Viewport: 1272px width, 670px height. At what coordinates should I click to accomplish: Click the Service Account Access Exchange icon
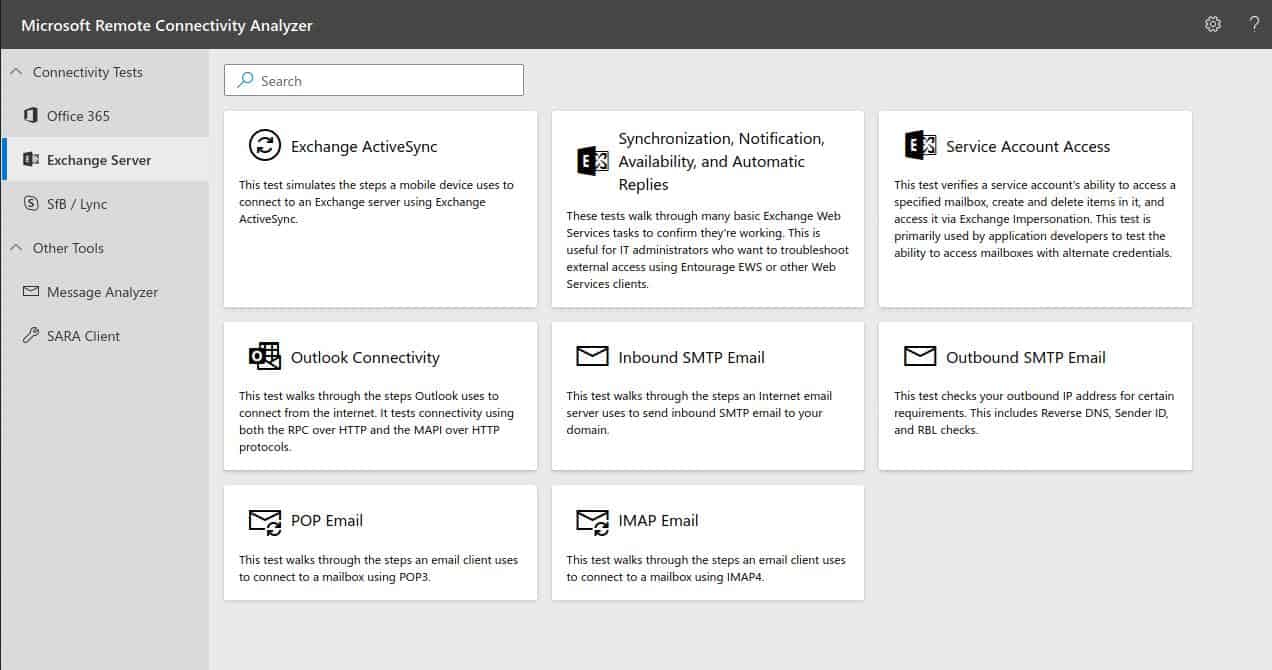(x=920, y=145)
